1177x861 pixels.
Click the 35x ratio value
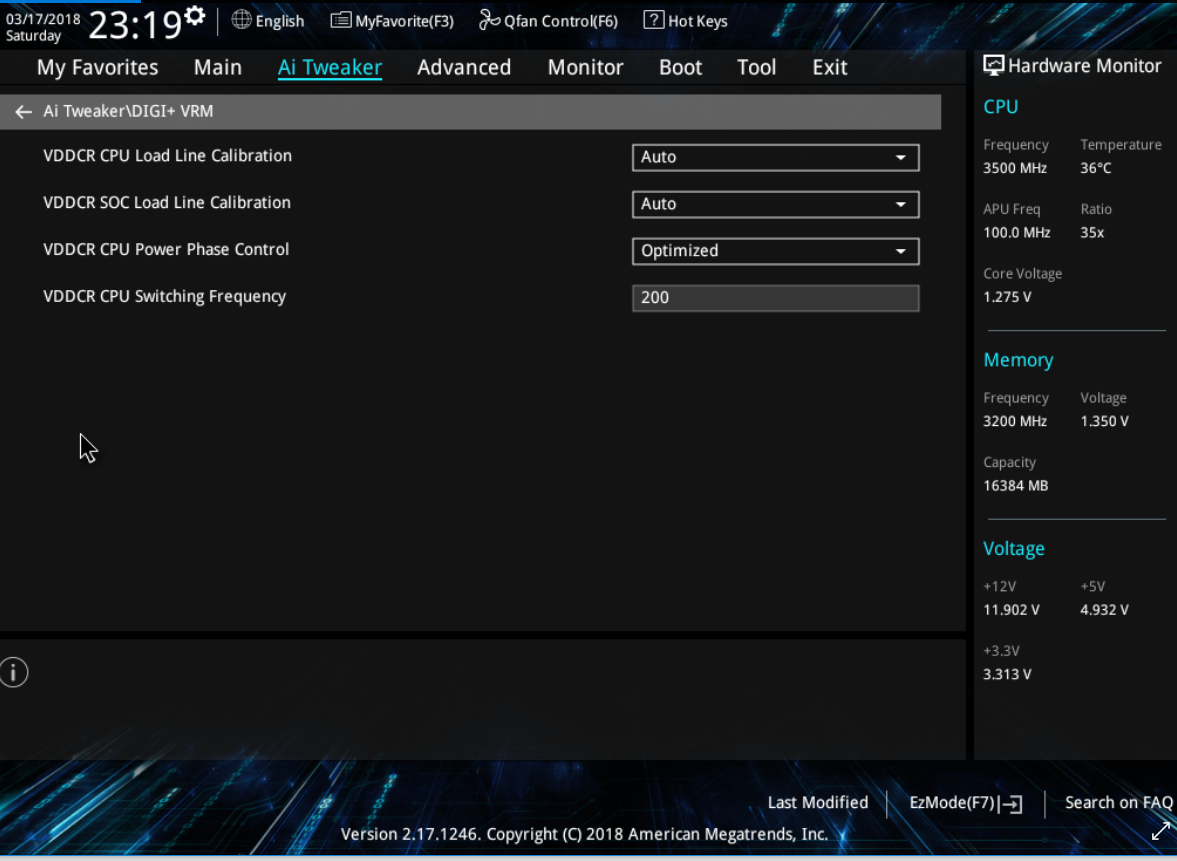[x=1092, y=233]
